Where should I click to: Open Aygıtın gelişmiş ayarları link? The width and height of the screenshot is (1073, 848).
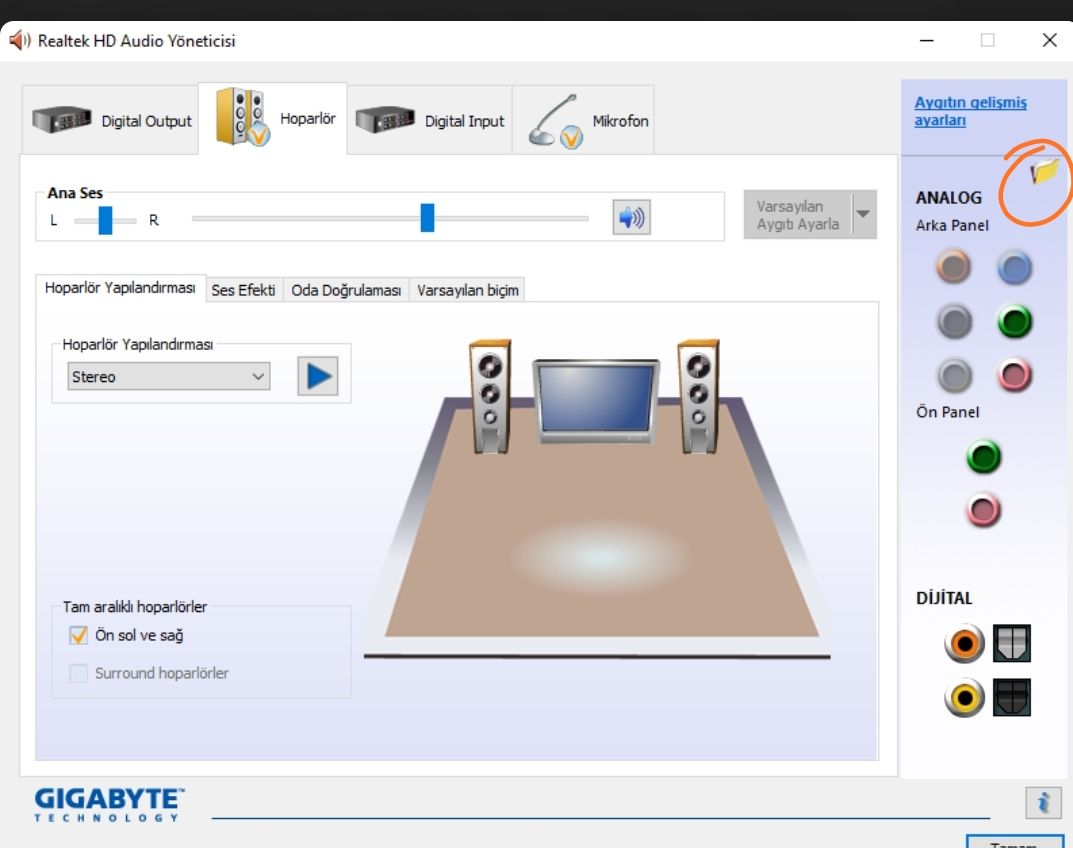tap(970, 111)
